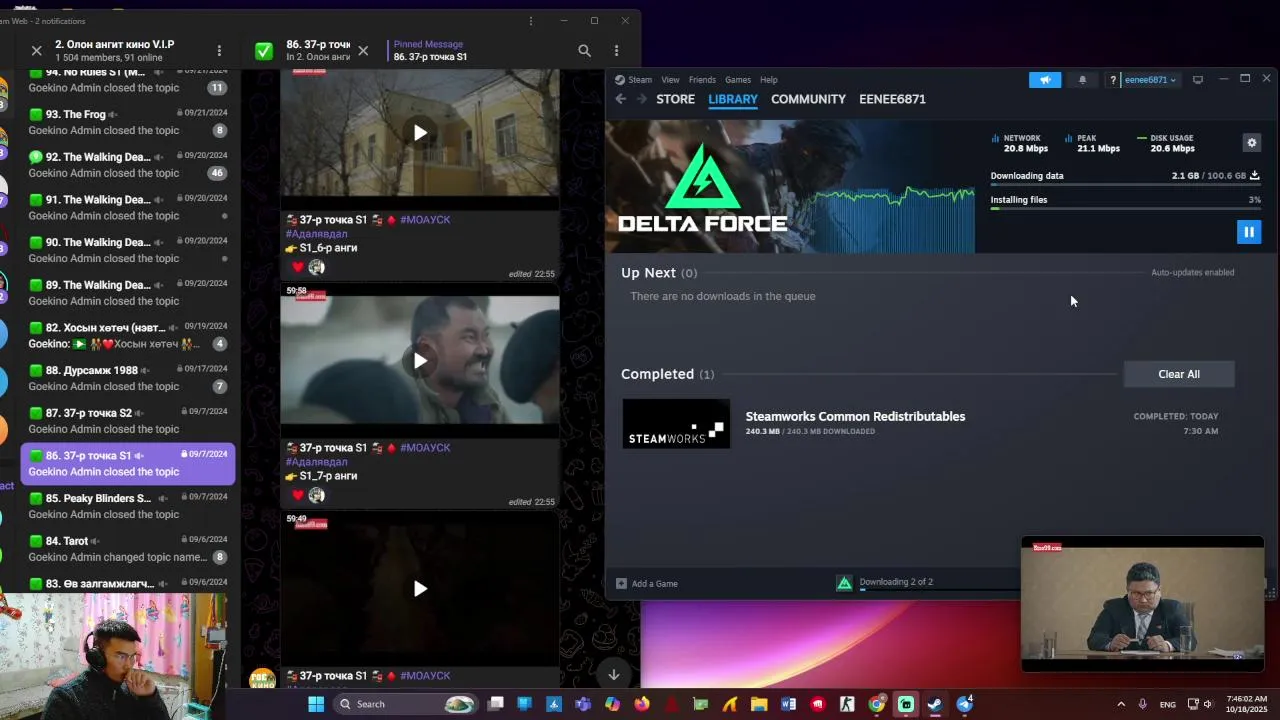
Task: Click Add a Game in Steam
Action: tap(647, 584)
